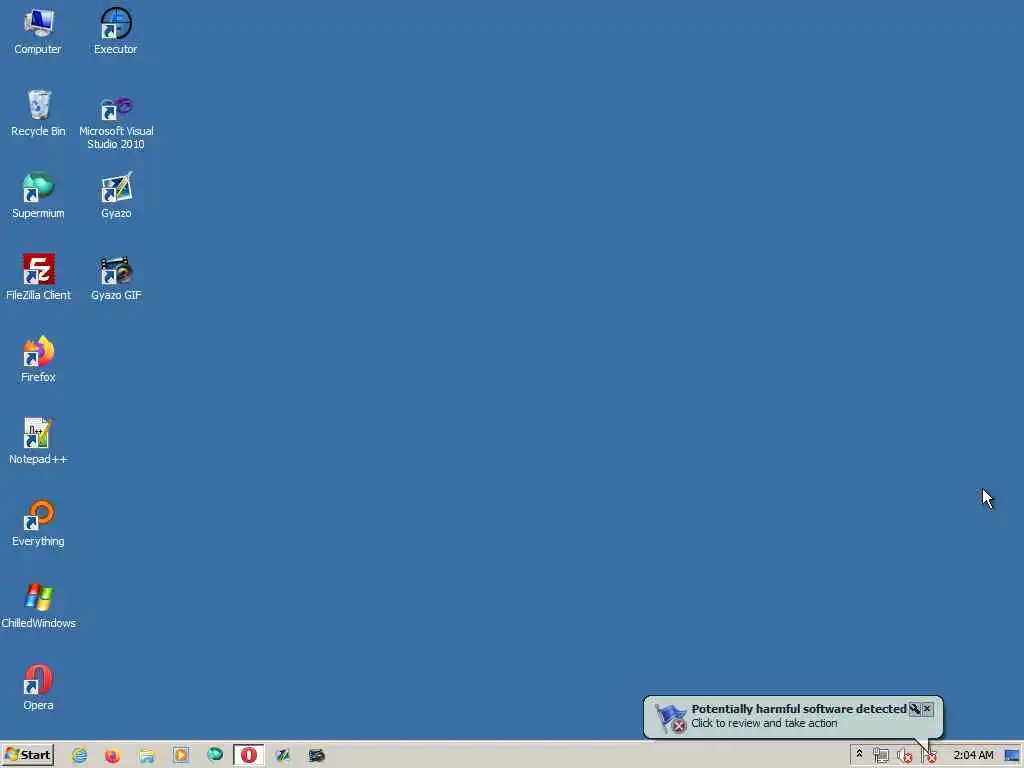Select the Opera desktop shortcut
The image size is (1024, 768).
[x=38, y=687]
